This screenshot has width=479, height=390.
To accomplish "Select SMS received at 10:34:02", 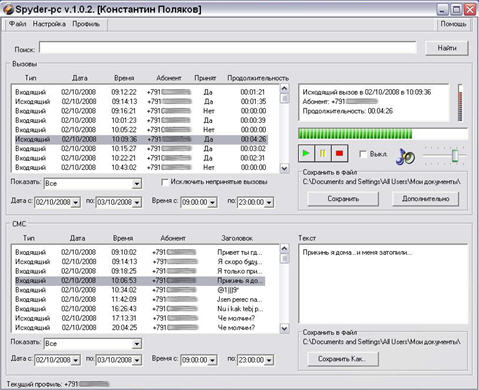I will [x=139, y=290].
